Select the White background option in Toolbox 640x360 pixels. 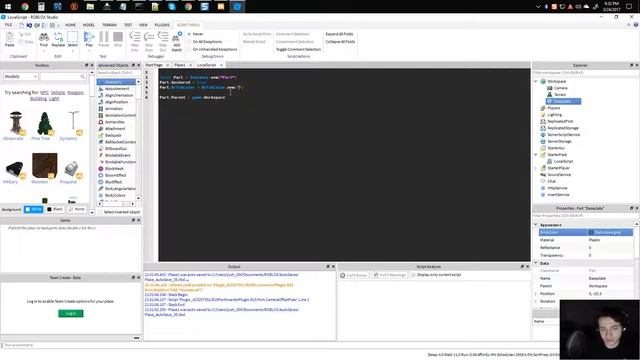pos(33,209)
